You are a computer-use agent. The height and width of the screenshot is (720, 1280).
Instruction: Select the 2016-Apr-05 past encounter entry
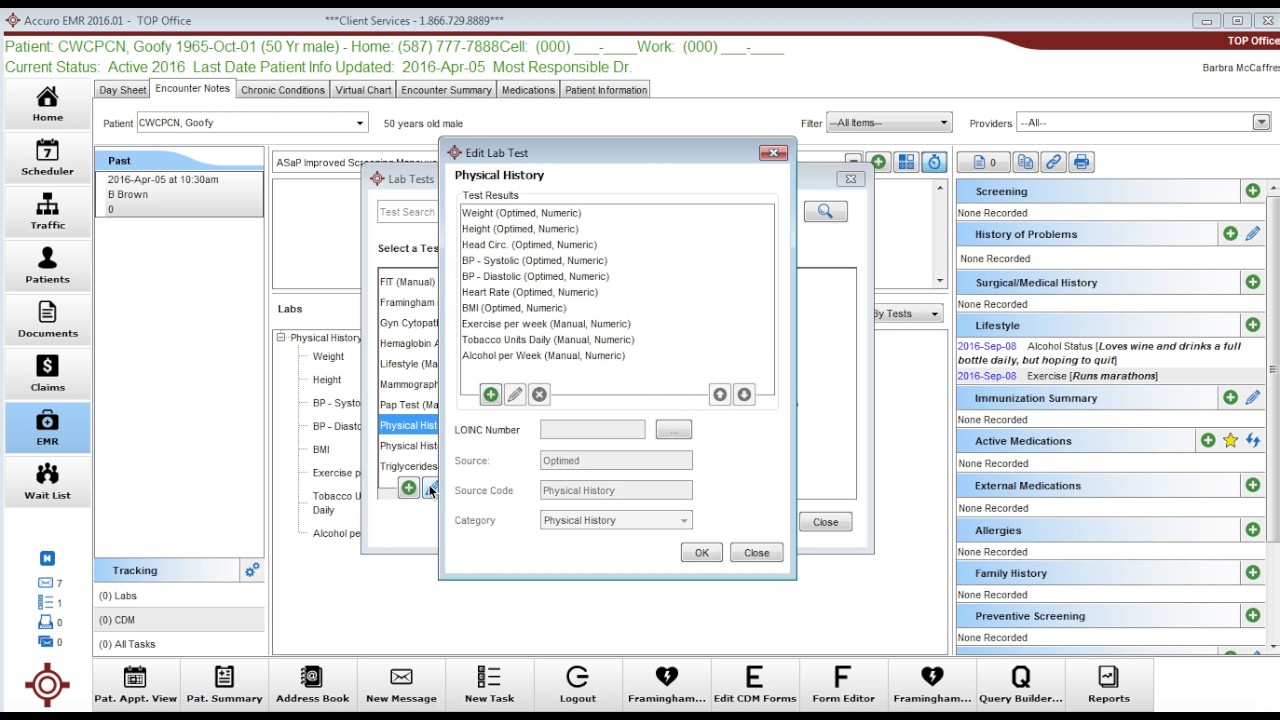[180, 194]
